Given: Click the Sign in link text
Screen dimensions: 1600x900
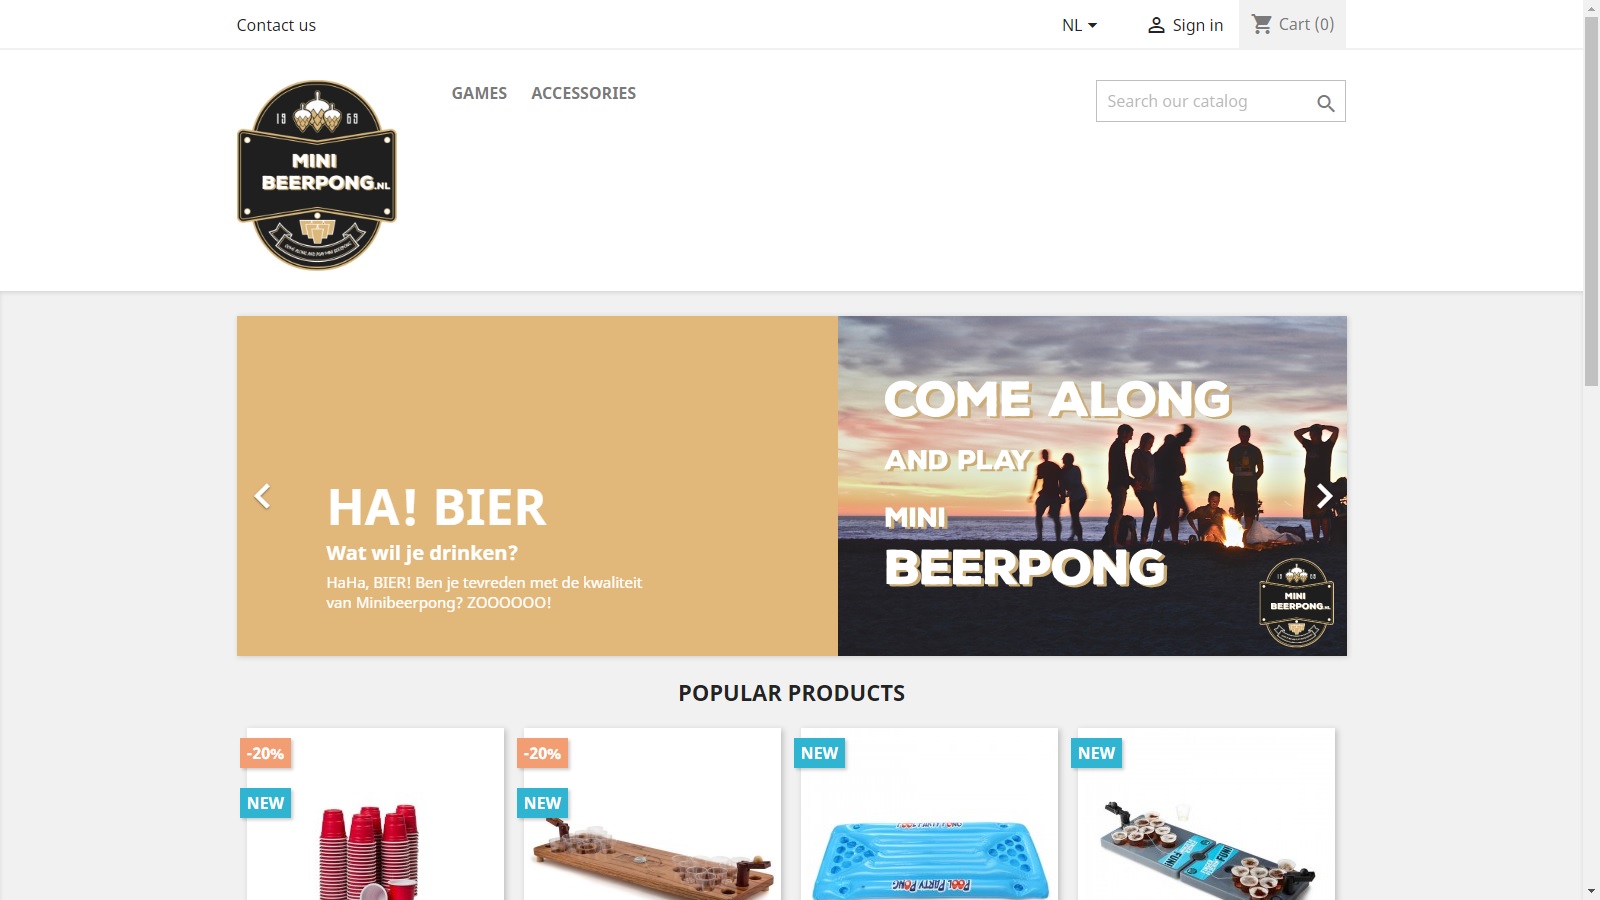Looking at the screenshot, I should (x=1197, y=25).
